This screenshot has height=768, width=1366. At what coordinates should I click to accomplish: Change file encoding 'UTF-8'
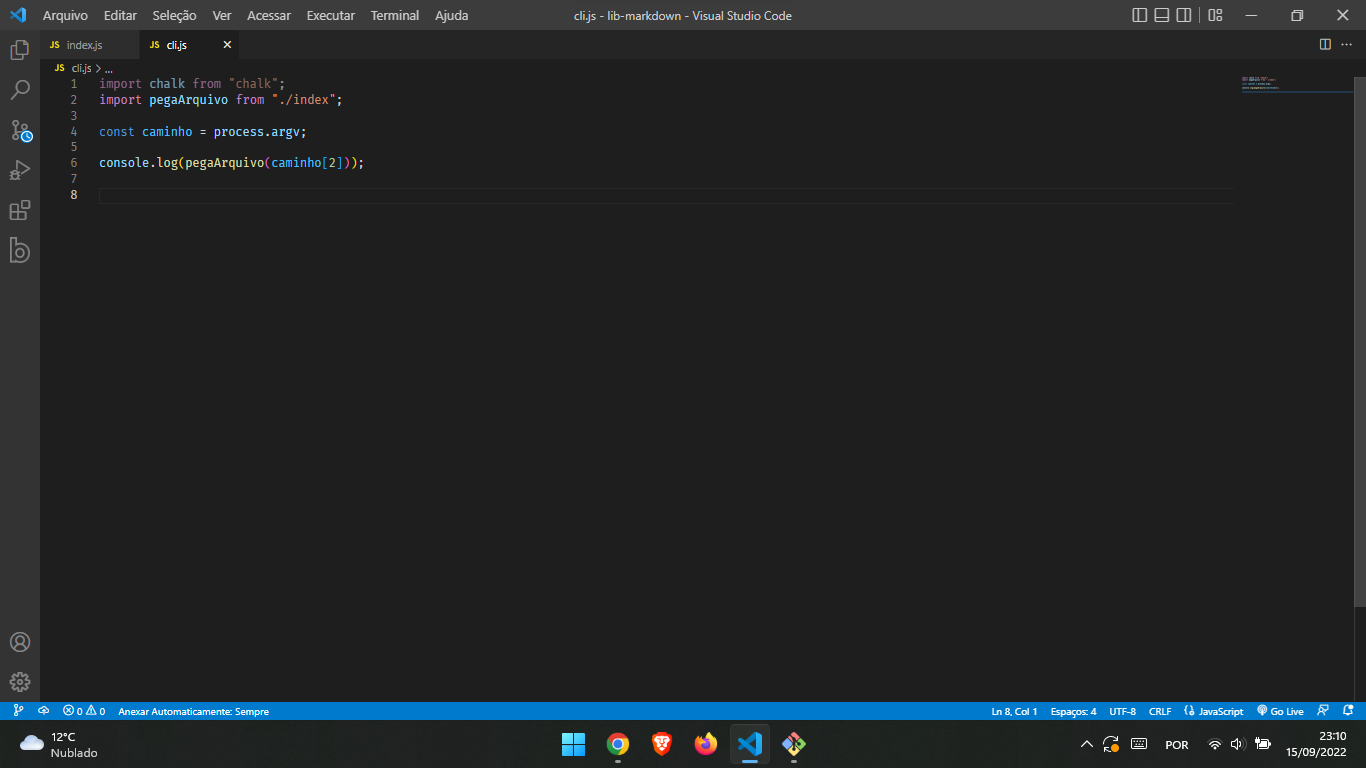tap(1122, 711)
